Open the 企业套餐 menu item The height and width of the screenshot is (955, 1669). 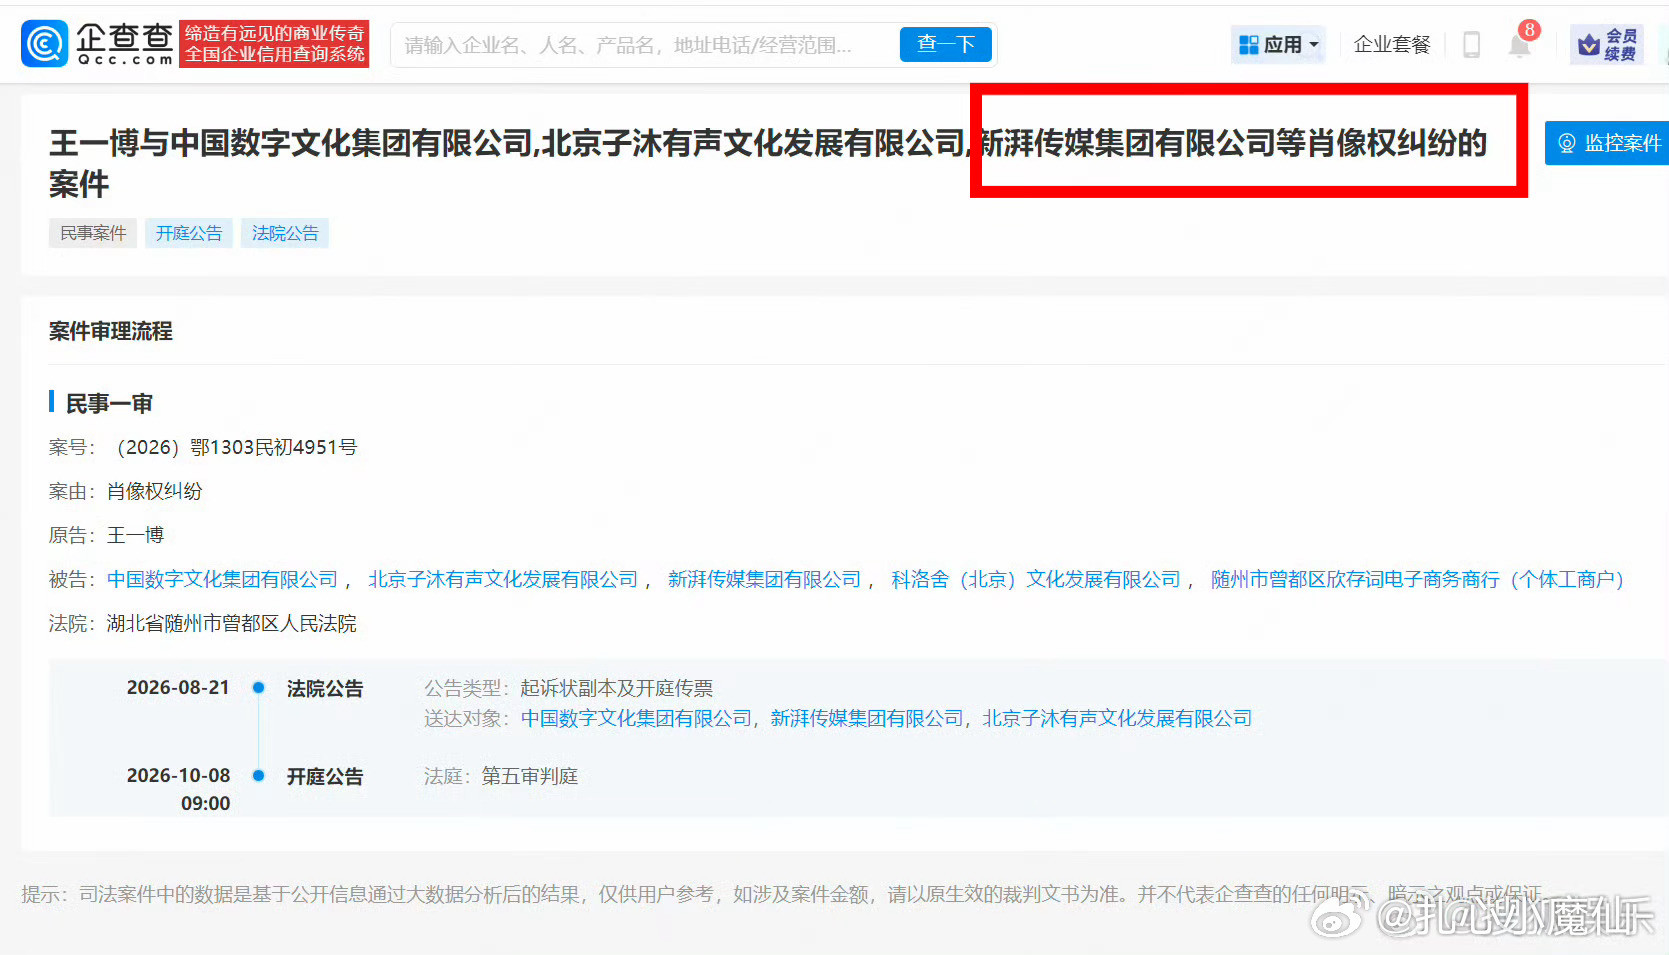click(1391, 45)
